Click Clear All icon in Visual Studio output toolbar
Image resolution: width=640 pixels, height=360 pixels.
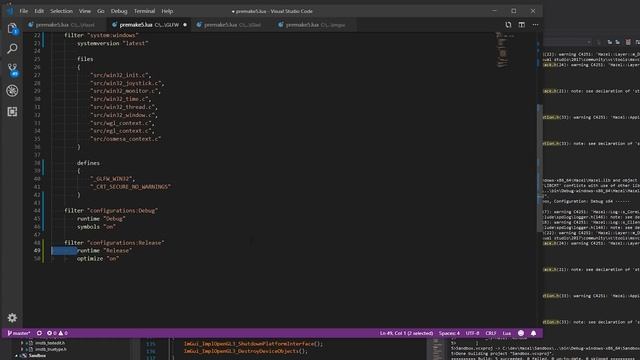[628, 42]
